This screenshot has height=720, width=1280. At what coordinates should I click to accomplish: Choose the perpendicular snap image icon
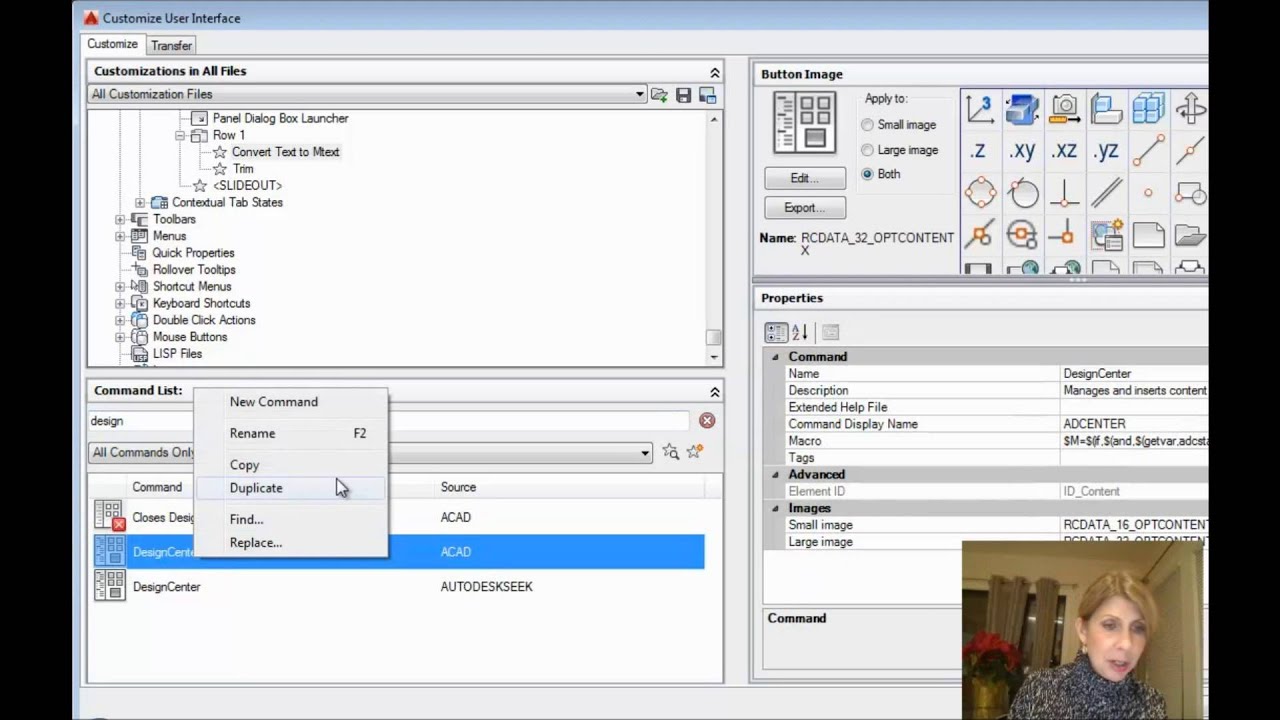click(x=1064, y=193)
